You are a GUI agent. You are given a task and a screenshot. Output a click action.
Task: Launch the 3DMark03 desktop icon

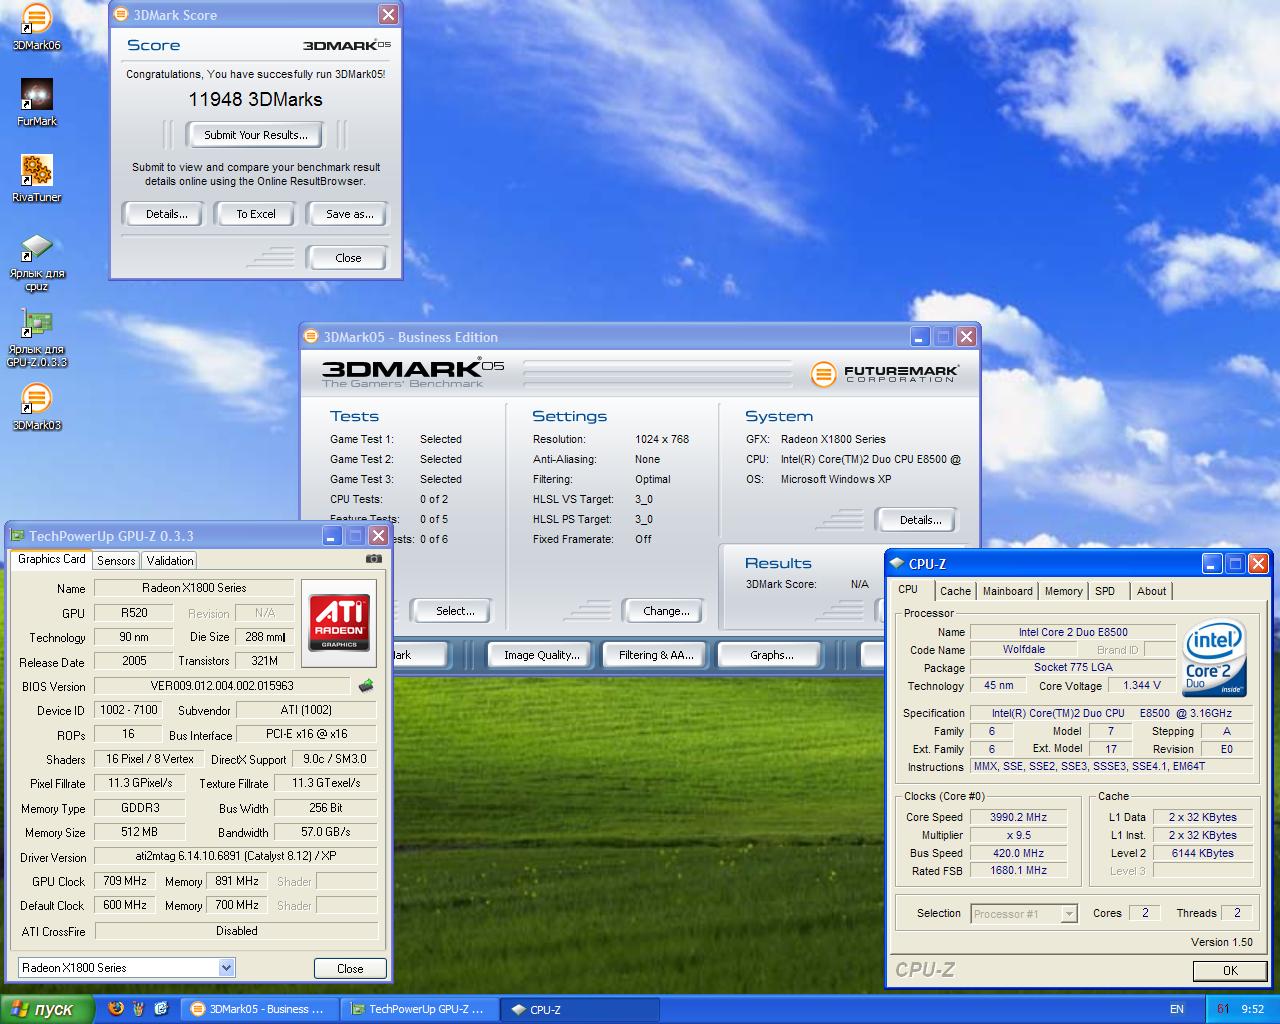pyautogui.click(x=36, y=407)
